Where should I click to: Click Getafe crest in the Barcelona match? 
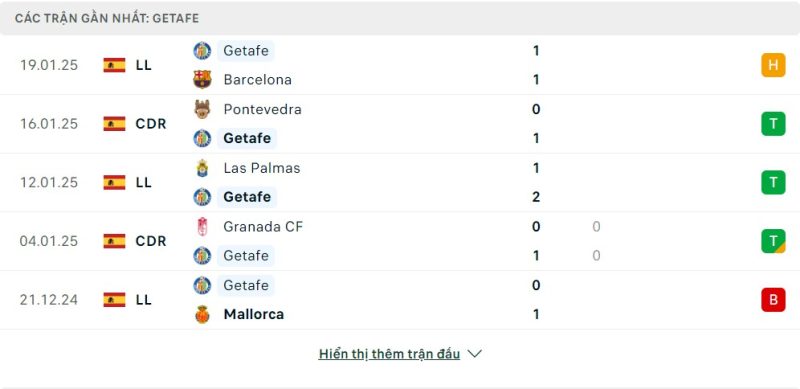pos(203,51)
